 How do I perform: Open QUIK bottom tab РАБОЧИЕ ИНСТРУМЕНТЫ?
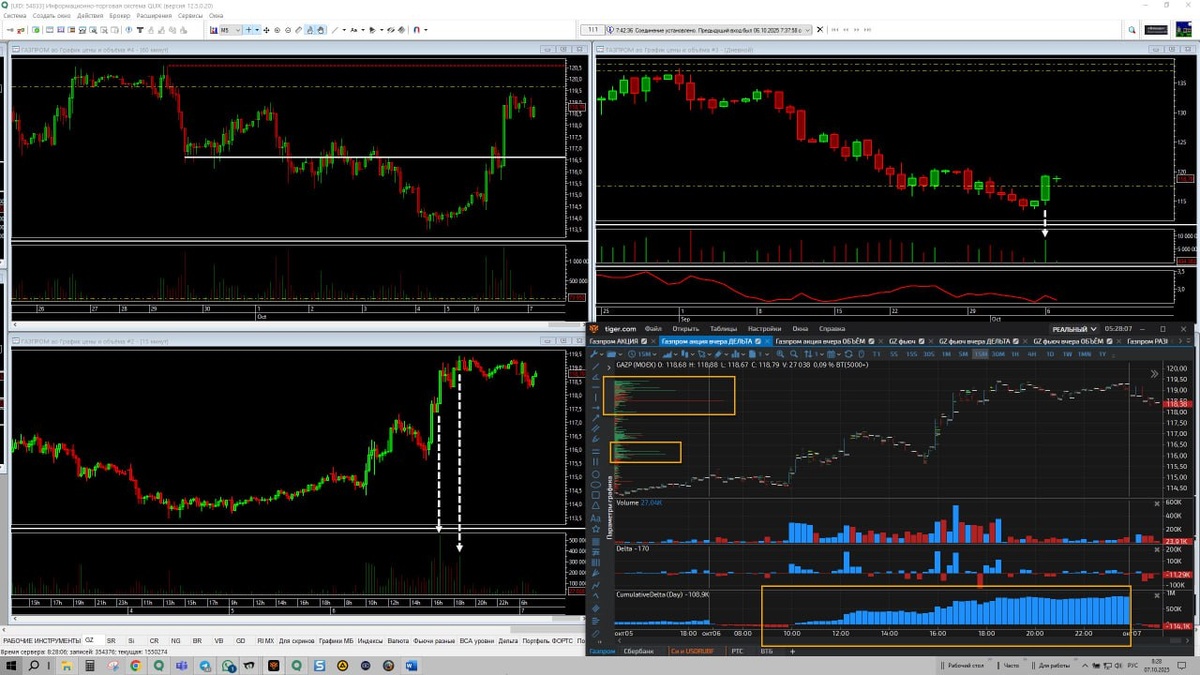pyautogui.click(x=41, y=640)
